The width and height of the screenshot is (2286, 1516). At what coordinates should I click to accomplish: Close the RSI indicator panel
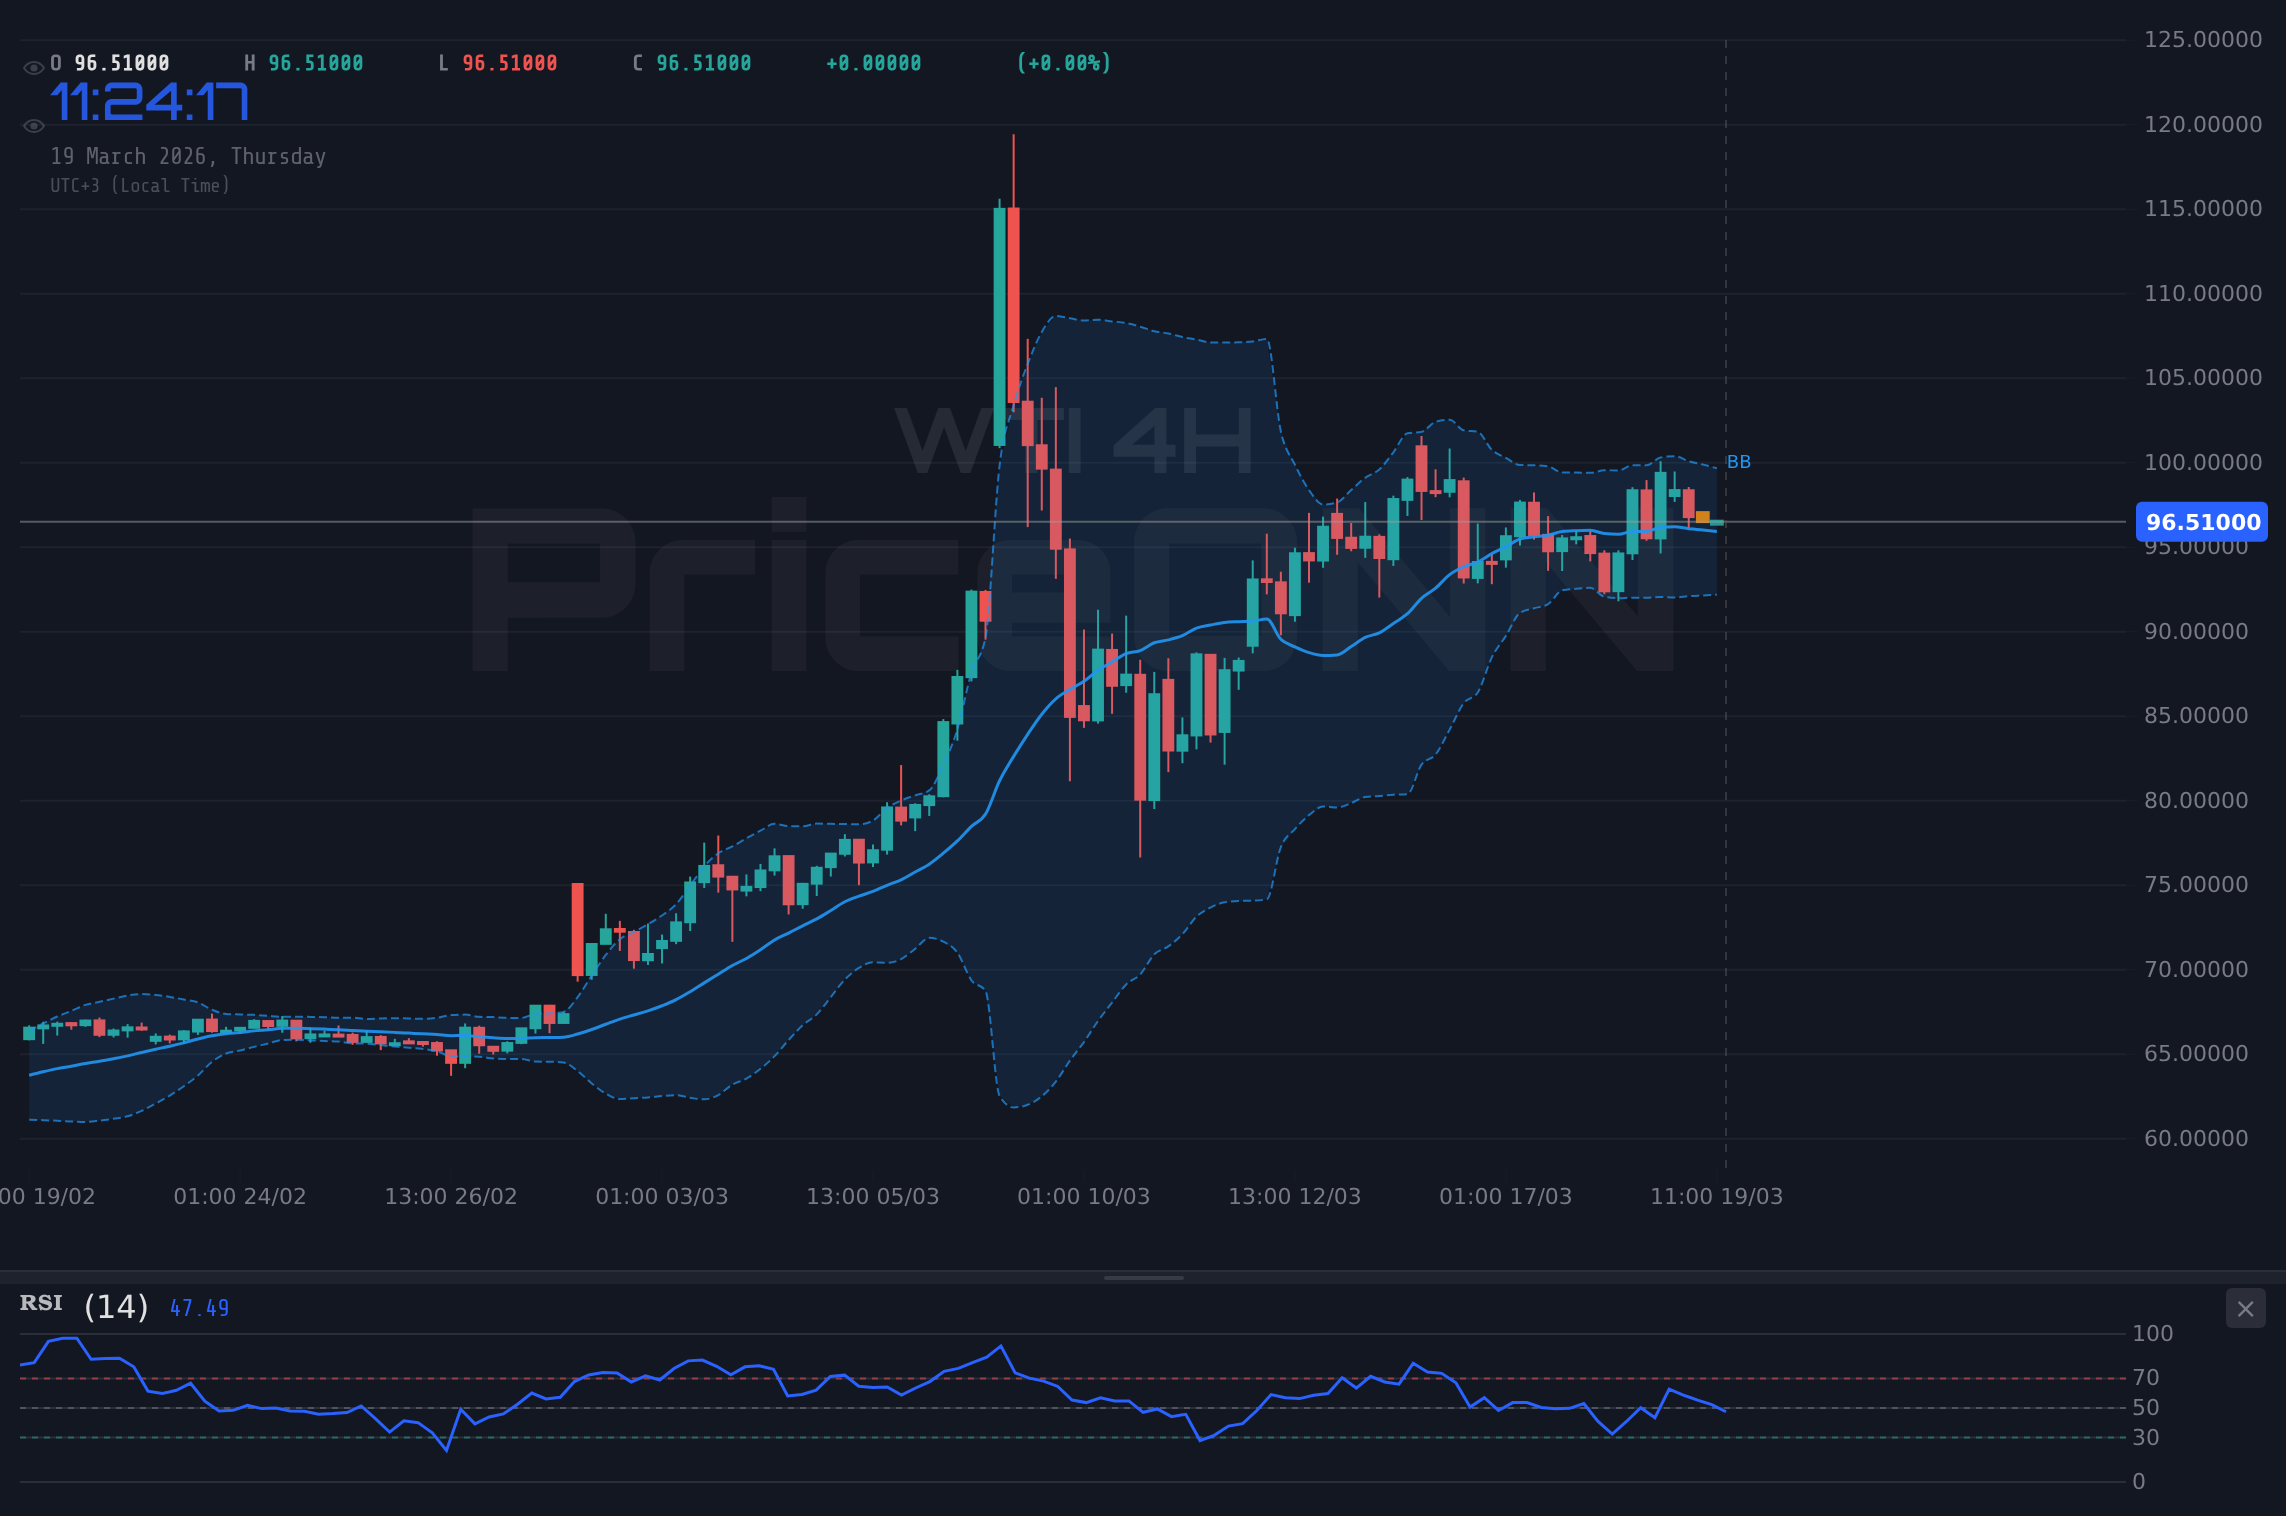(2245, 1309)
